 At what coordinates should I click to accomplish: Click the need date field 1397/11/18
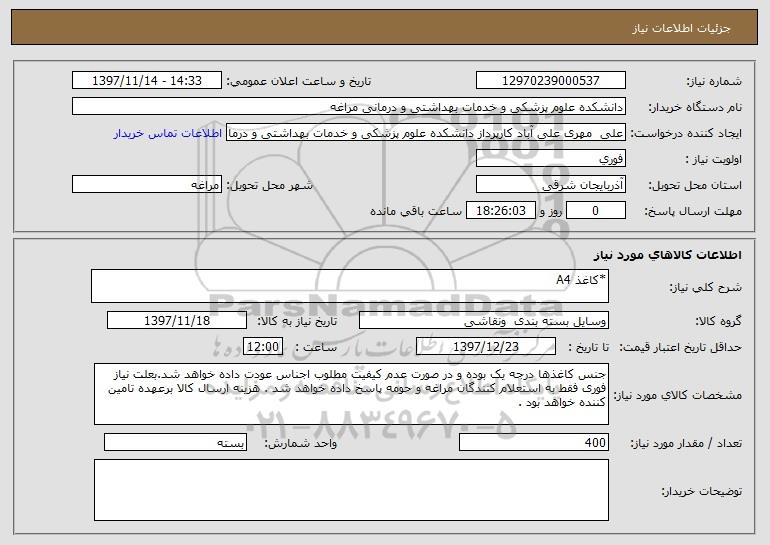click(x=177, y=321)
